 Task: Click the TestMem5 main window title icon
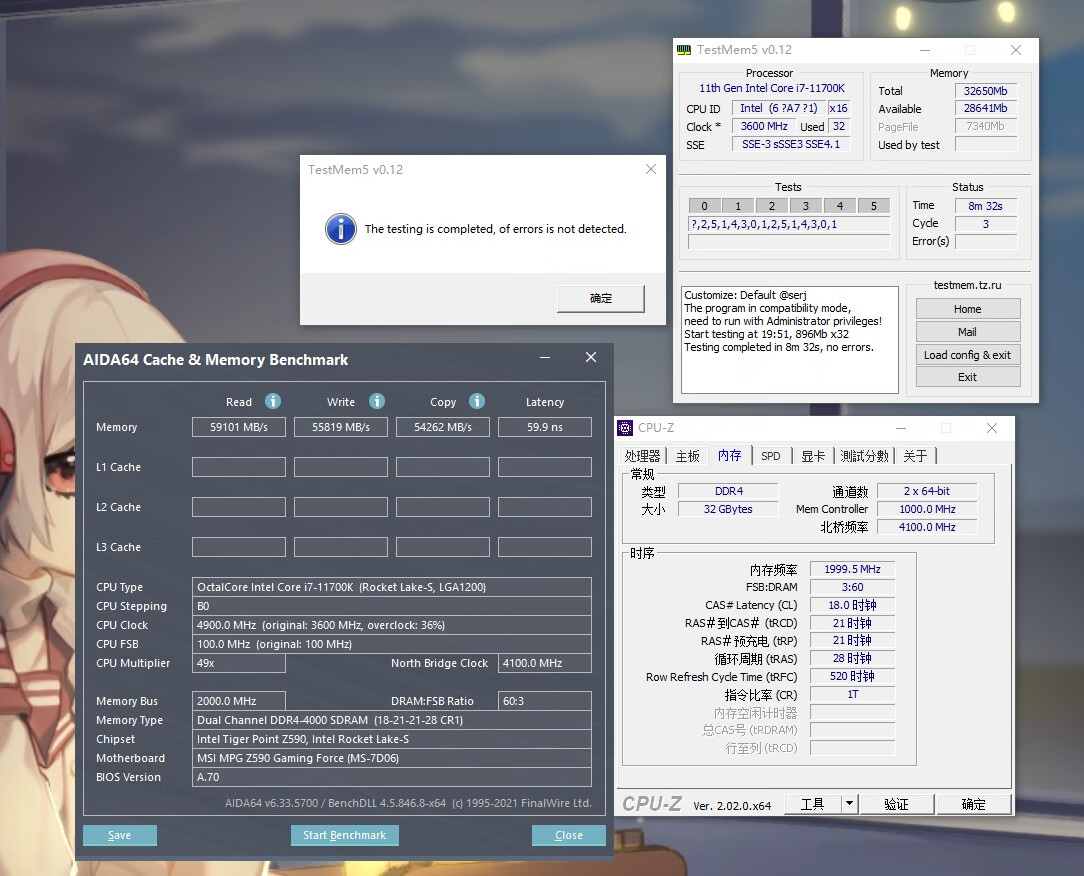click(684, 50)
